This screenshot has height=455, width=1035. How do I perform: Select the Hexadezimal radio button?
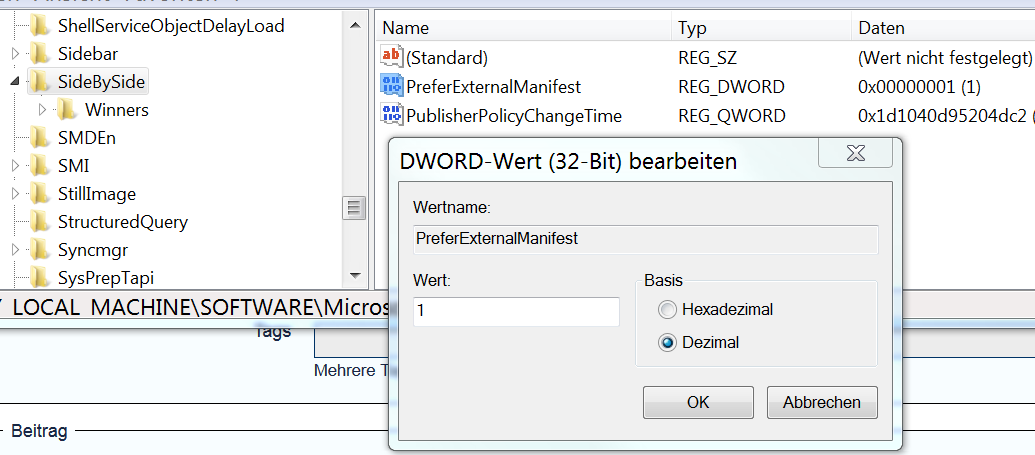tap(667, 310)
